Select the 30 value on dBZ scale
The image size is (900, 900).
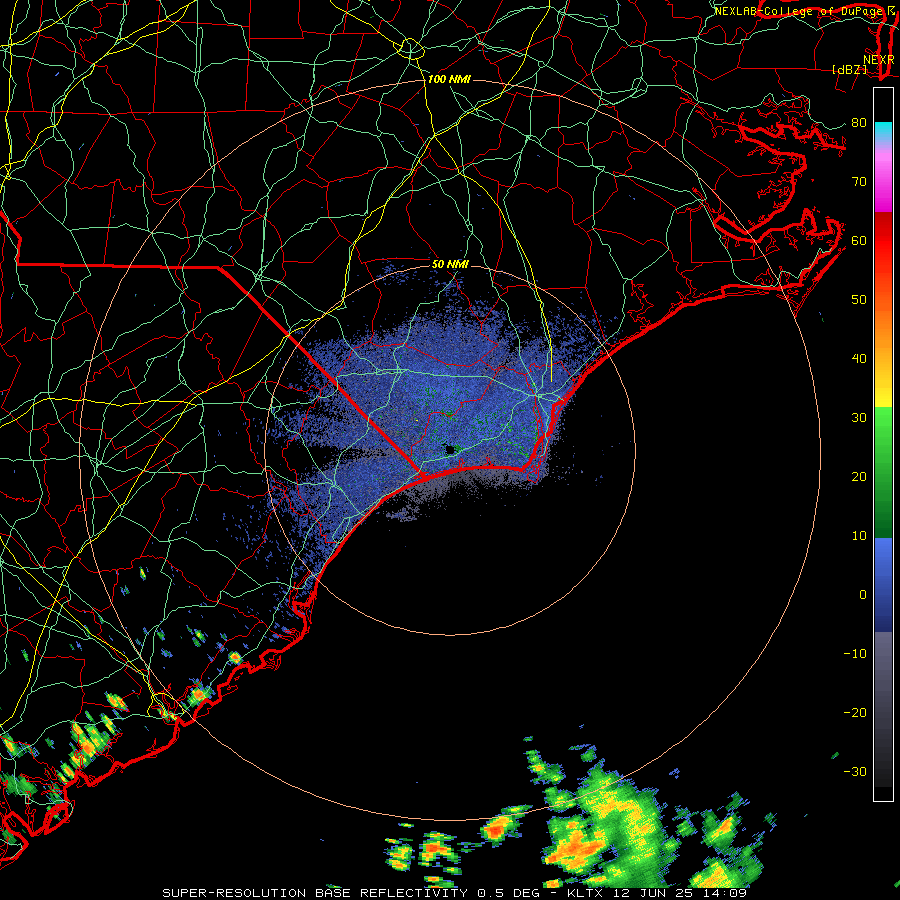(x=859, y=417)
